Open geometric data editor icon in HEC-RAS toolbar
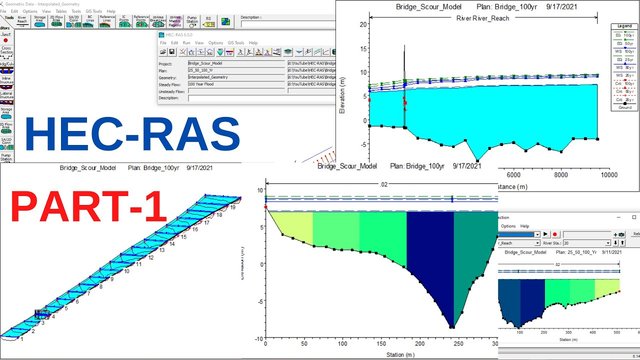The height and width of the screenshot is (360, 640). [182, 52]
